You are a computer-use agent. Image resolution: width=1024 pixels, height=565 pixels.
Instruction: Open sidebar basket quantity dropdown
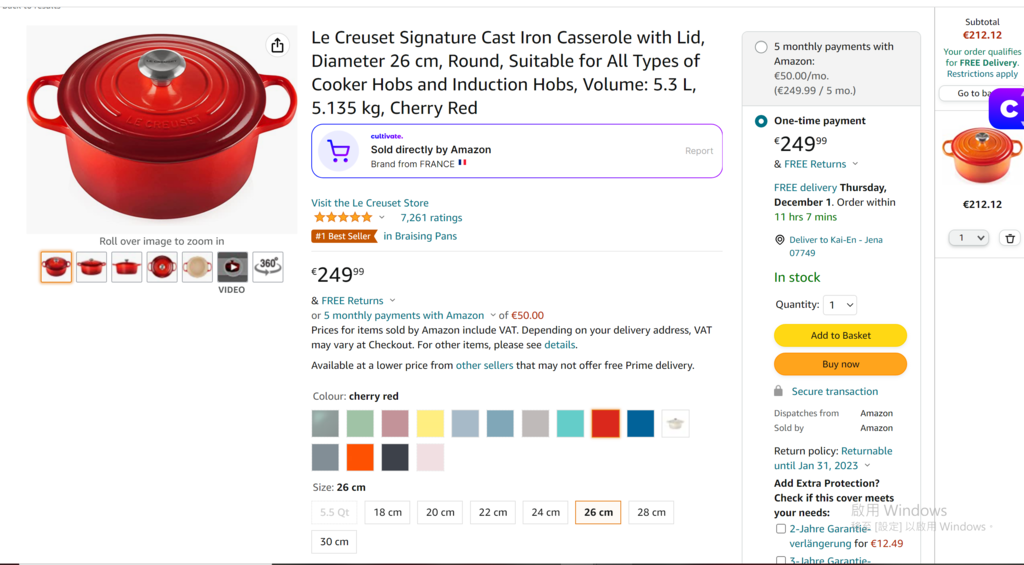[968, 238]
